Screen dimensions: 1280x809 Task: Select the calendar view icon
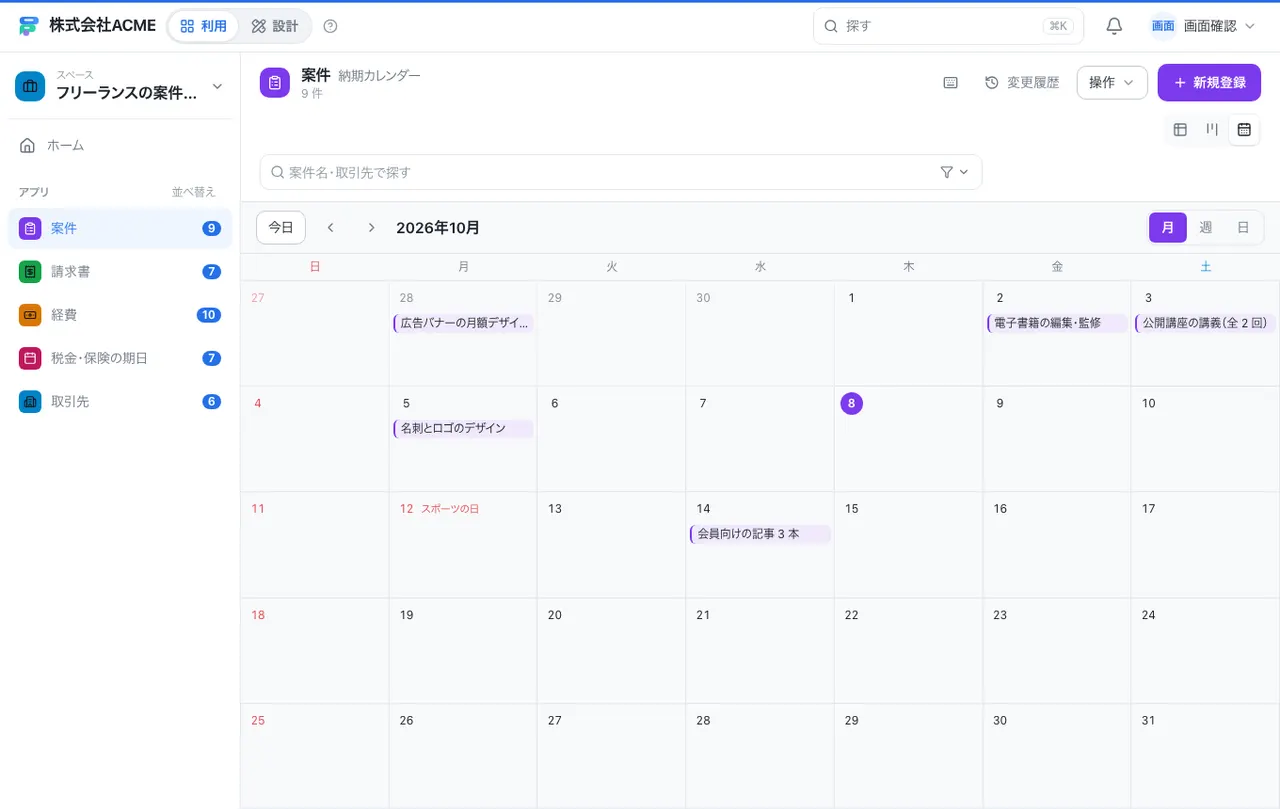[x=1244, y=129]
